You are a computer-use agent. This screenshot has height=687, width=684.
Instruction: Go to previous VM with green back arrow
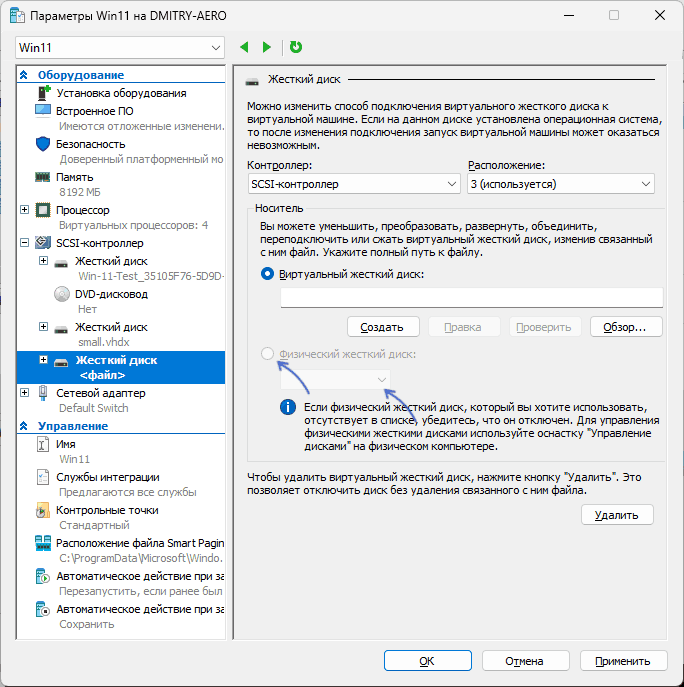click(245, 47)
